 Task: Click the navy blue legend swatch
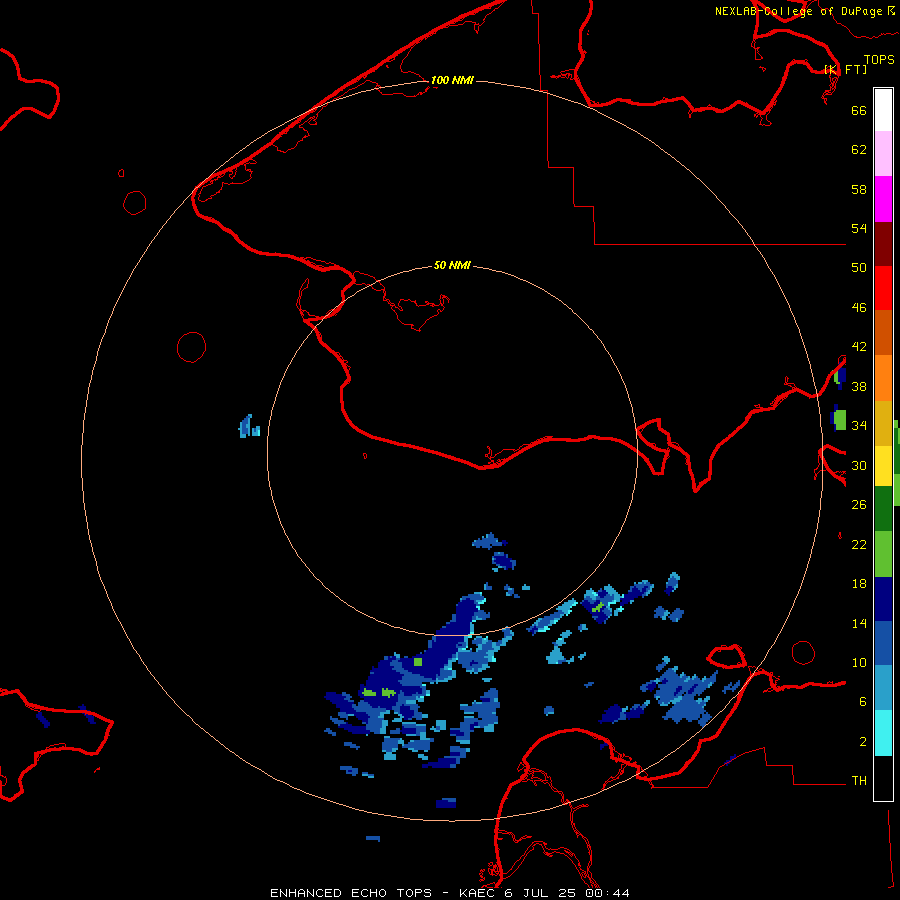pyautogui.click(x=883, y=599)
